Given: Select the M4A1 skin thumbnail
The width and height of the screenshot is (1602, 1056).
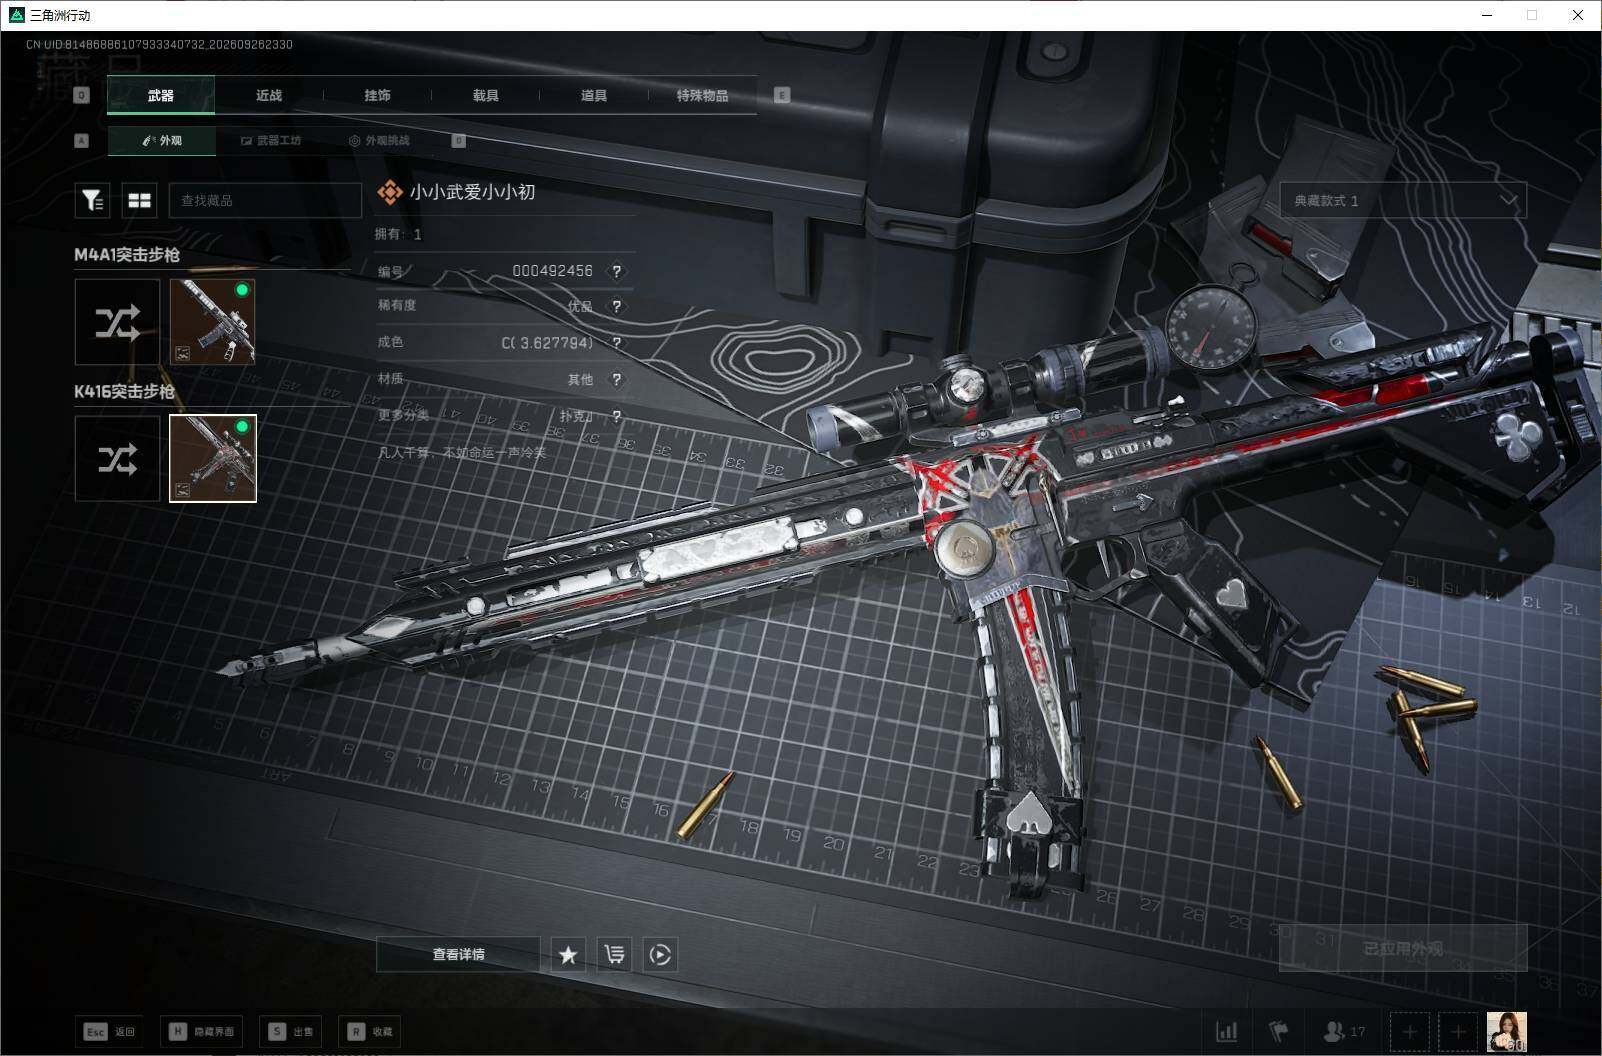Looking at the screenshot, I should point(213,322).
